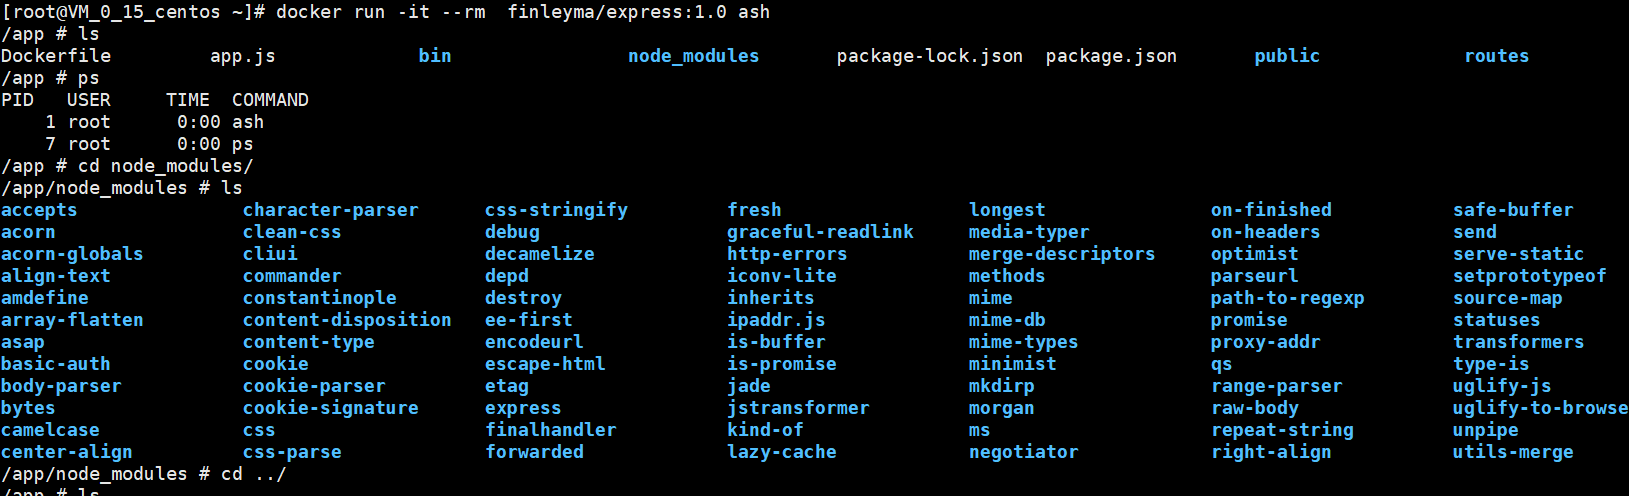The height and width of the screenshot is (496, 1629).
Task: Click the http-errors module entry
Action: click(787, 254)
